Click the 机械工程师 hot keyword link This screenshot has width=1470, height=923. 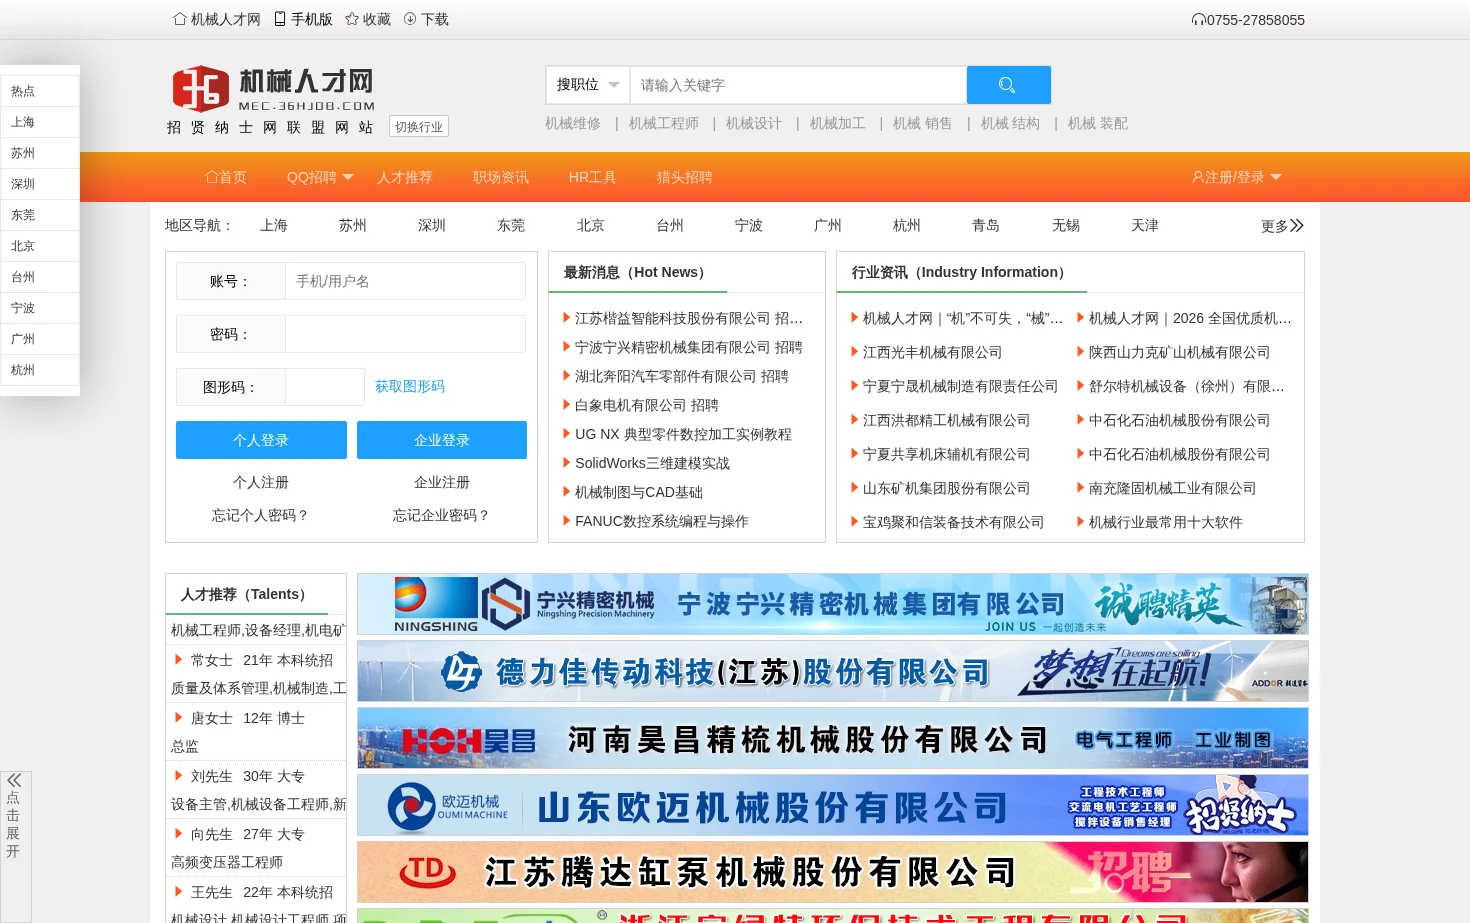(x=664, y=123)
